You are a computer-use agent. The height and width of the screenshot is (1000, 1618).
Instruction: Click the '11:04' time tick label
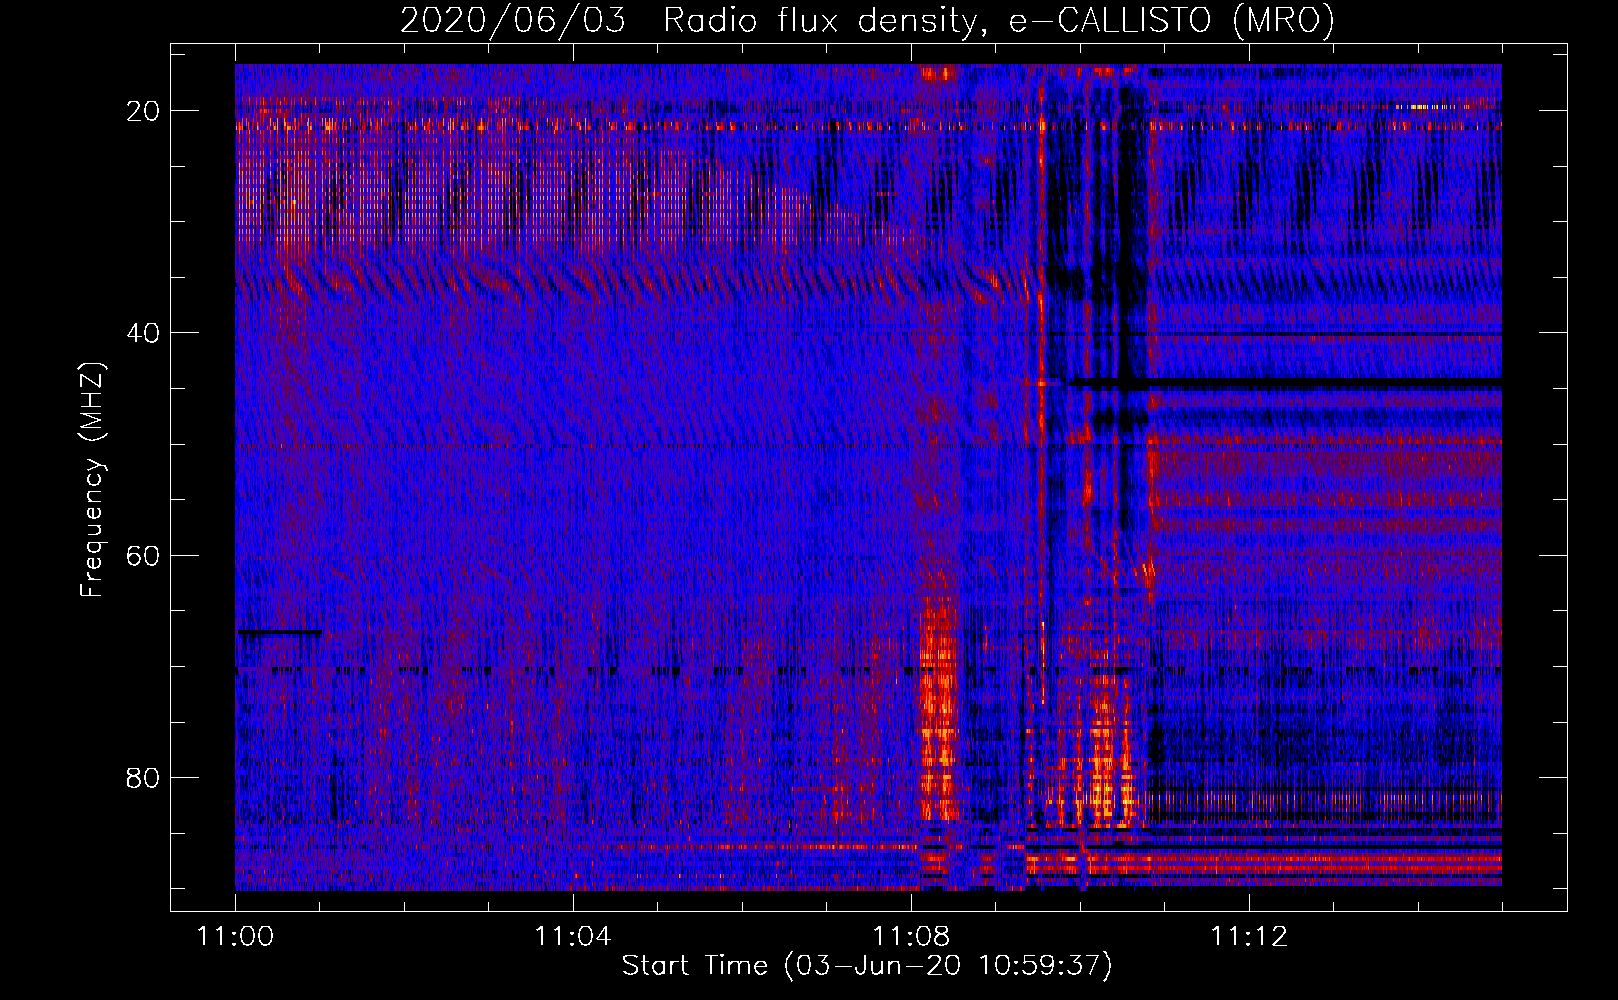pos(573,937)
